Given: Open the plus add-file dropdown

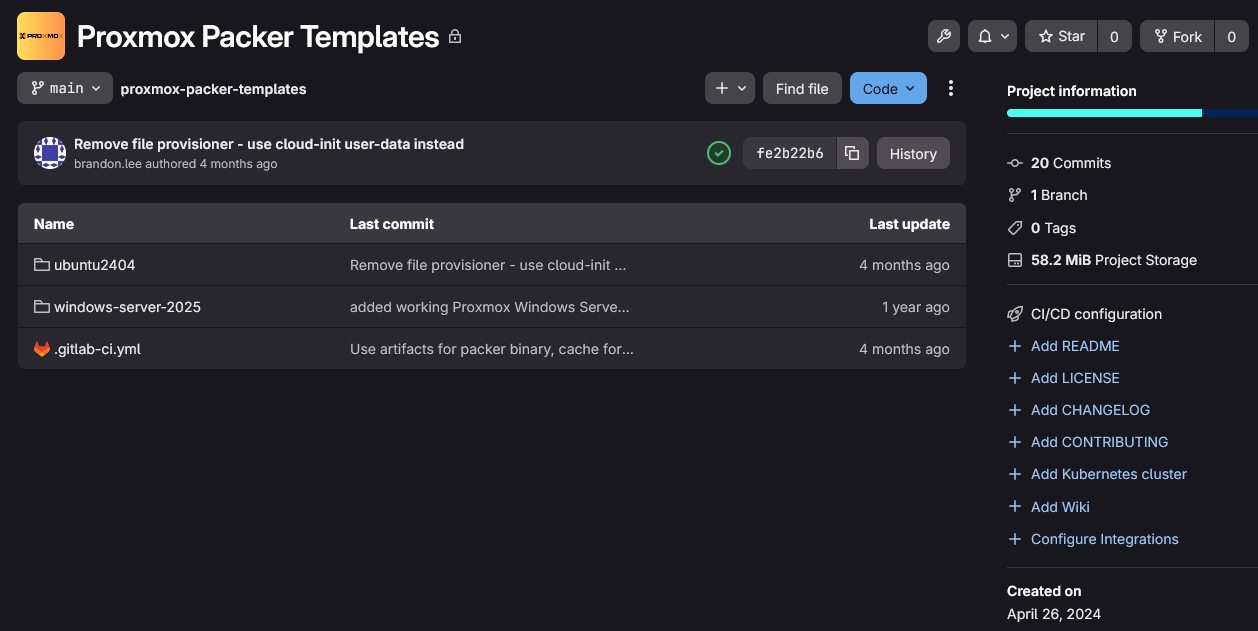Looking at the screenshot, I should pos(730,88).
